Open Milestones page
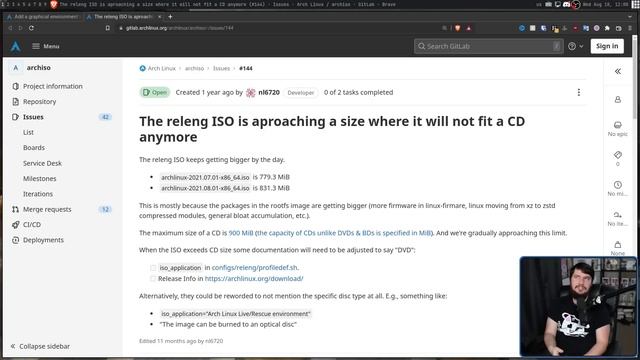The image size is (640, 360). [40, 178]
